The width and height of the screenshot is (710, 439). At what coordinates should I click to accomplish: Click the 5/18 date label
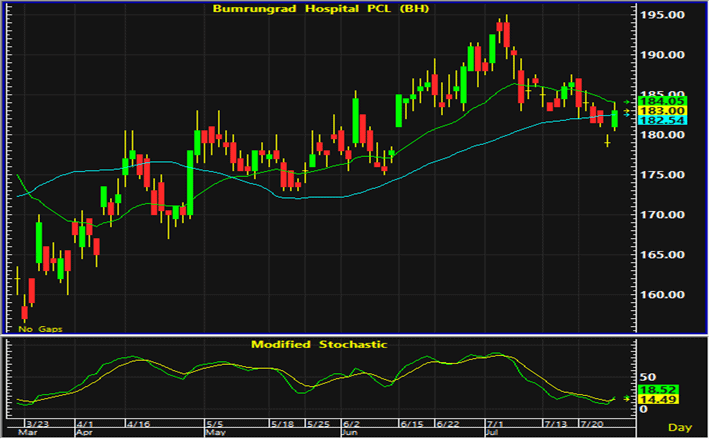283,424
